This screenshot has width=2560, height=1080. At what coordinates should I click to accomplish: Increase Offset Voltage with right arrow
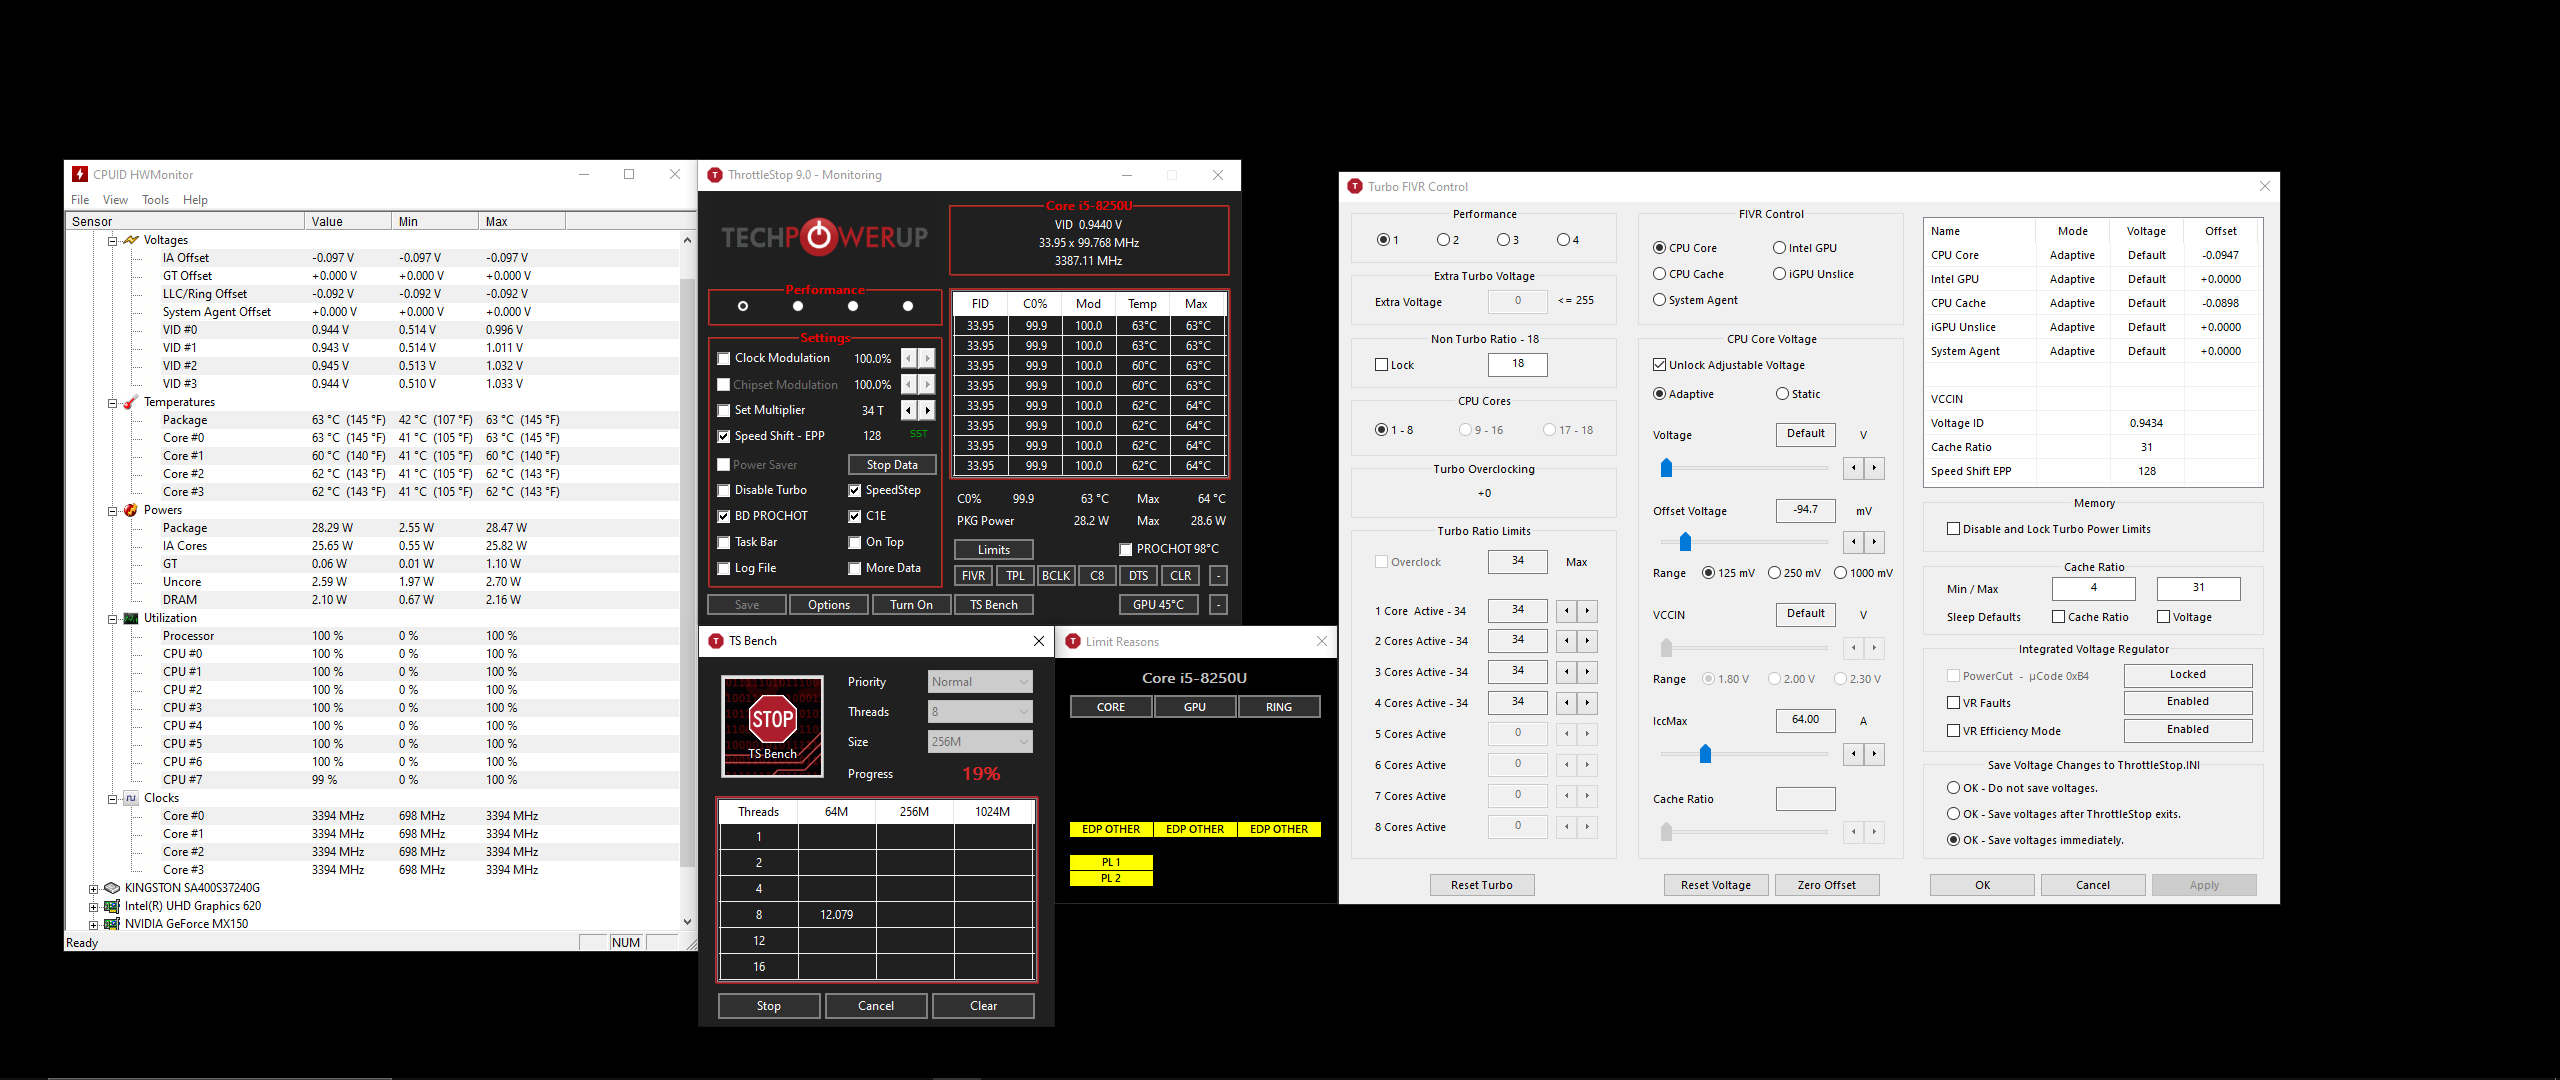tap(1874, 542)
